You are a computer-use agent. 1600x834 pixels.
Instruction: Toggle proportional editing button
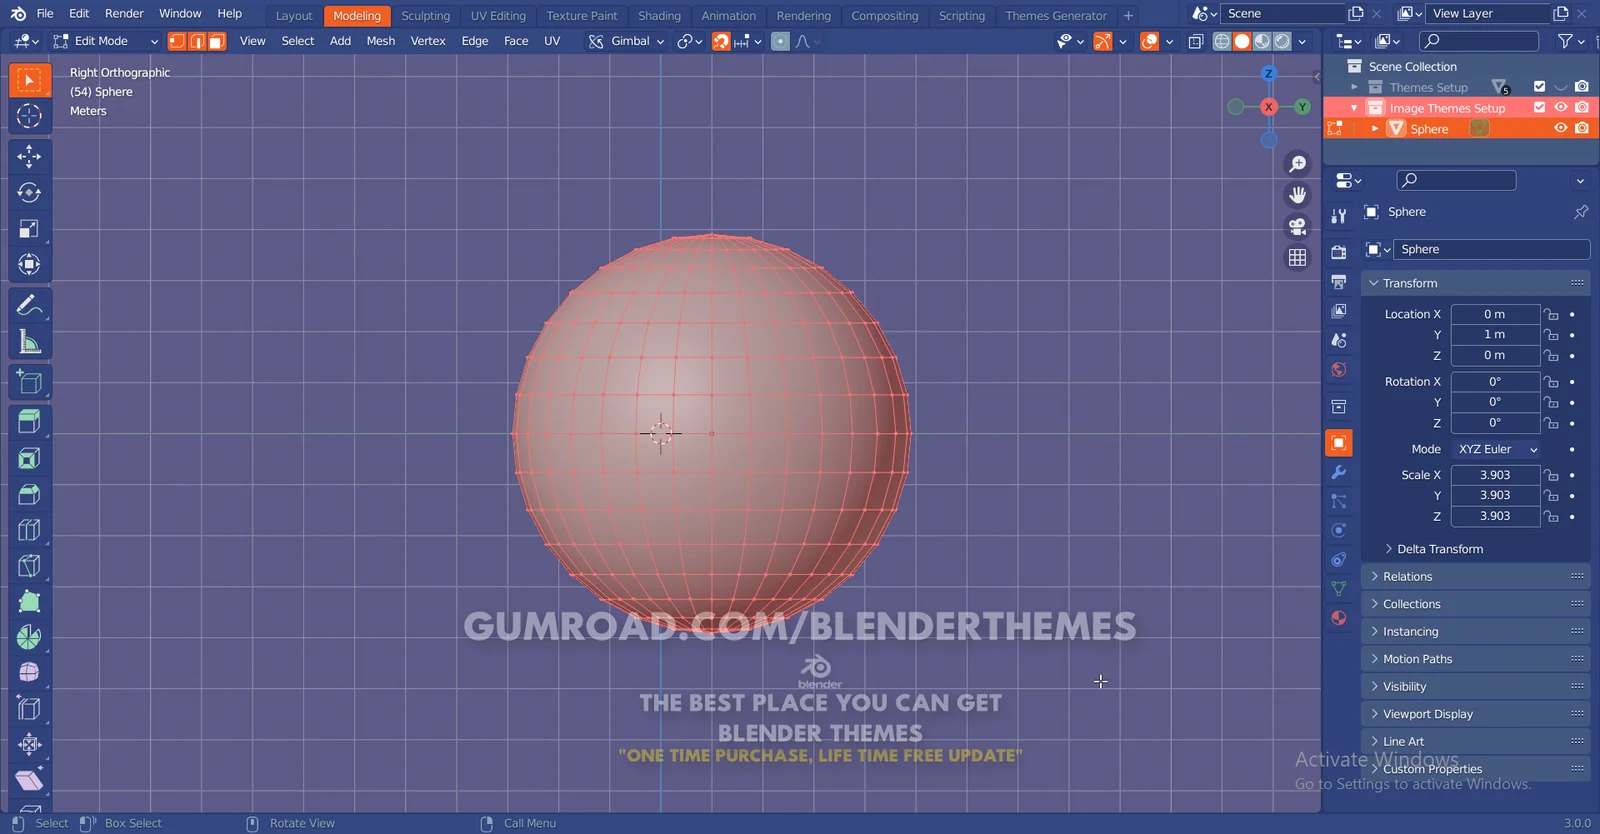[780, 41]
